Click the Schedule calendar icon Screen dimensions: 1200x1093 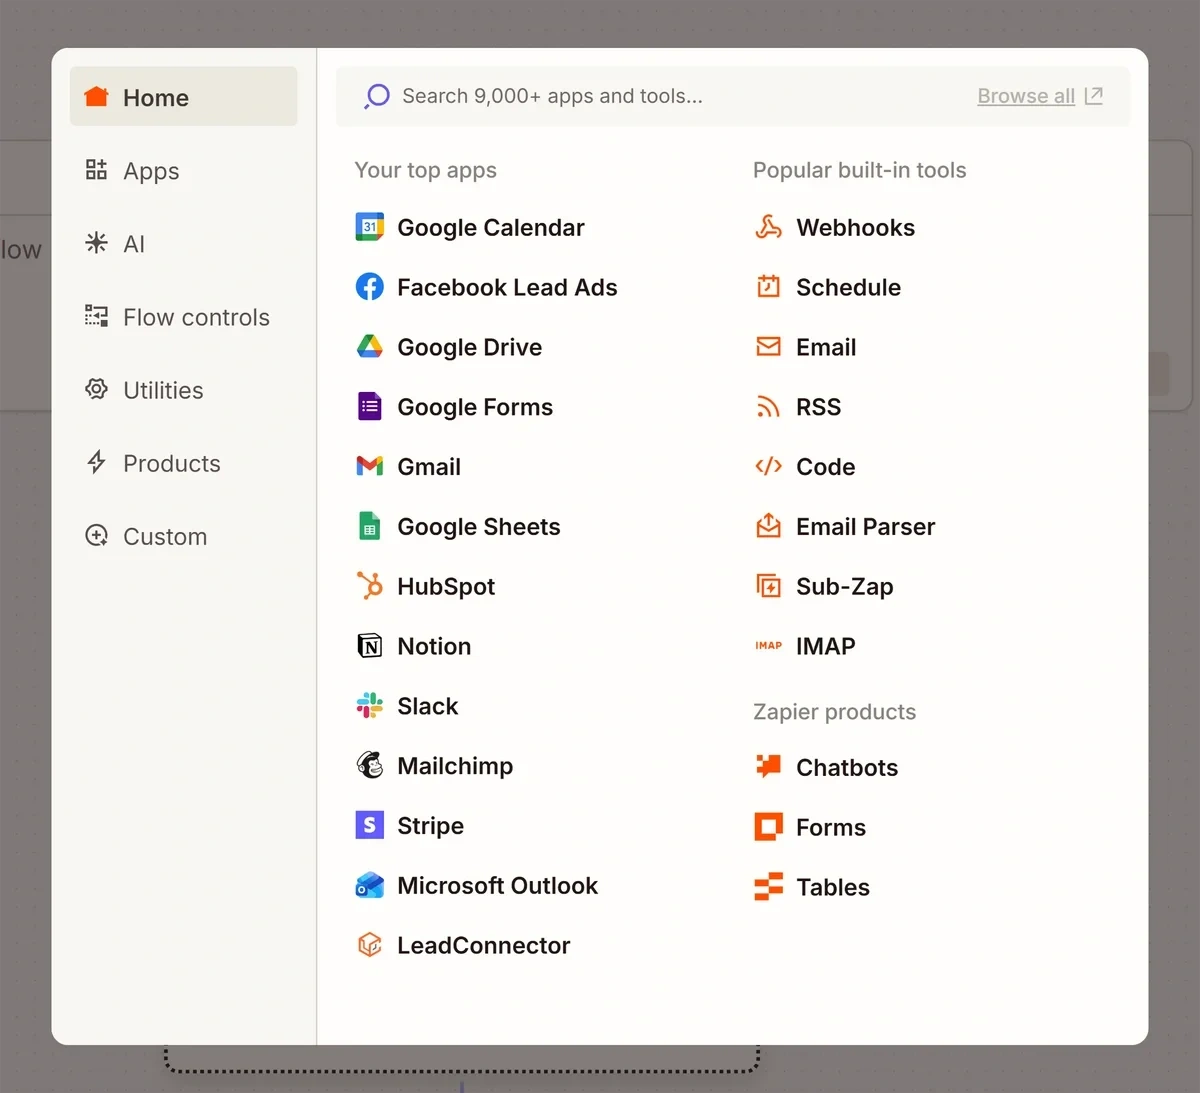click(768, 287)
